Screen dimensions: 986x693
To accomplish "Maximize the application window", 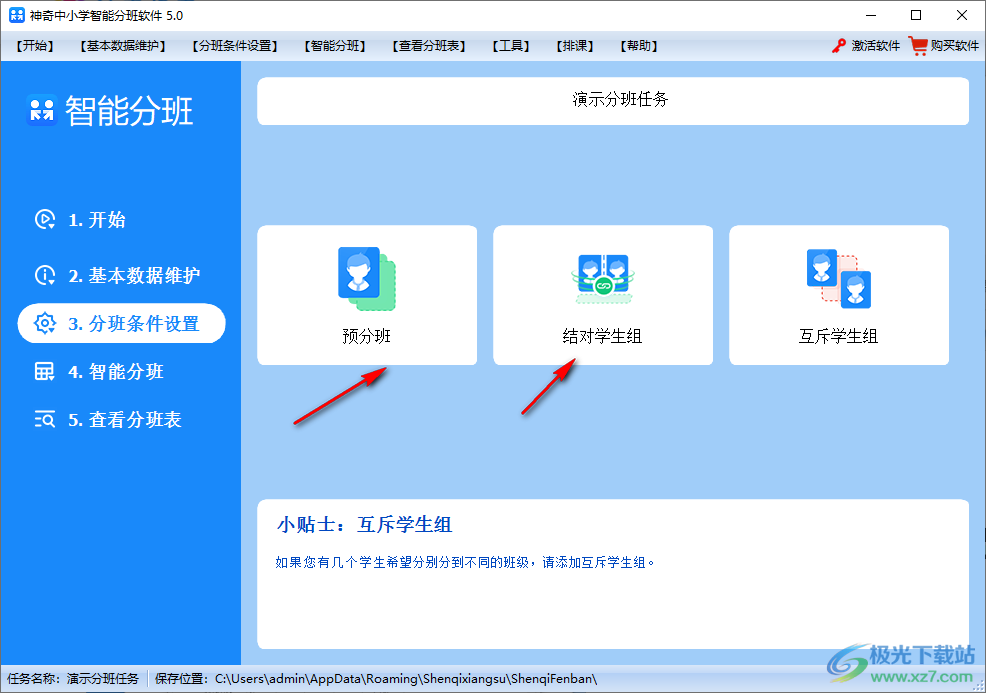I will tap(916, 15).
